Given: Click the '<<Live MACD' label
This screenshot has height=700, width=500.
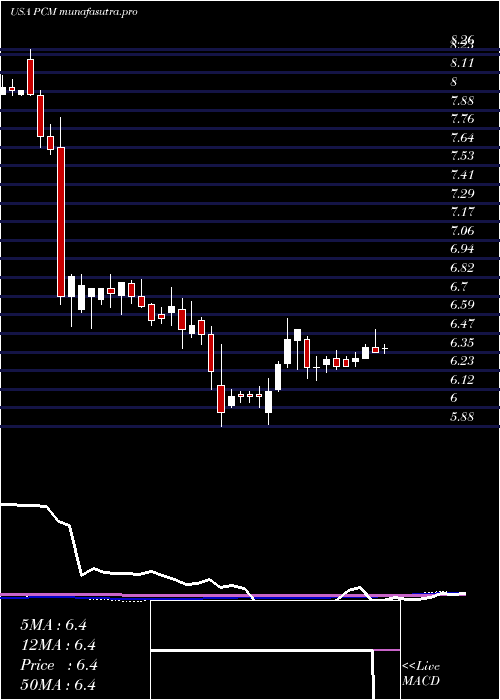Looking at the screenshot, I should pos(421,674).
